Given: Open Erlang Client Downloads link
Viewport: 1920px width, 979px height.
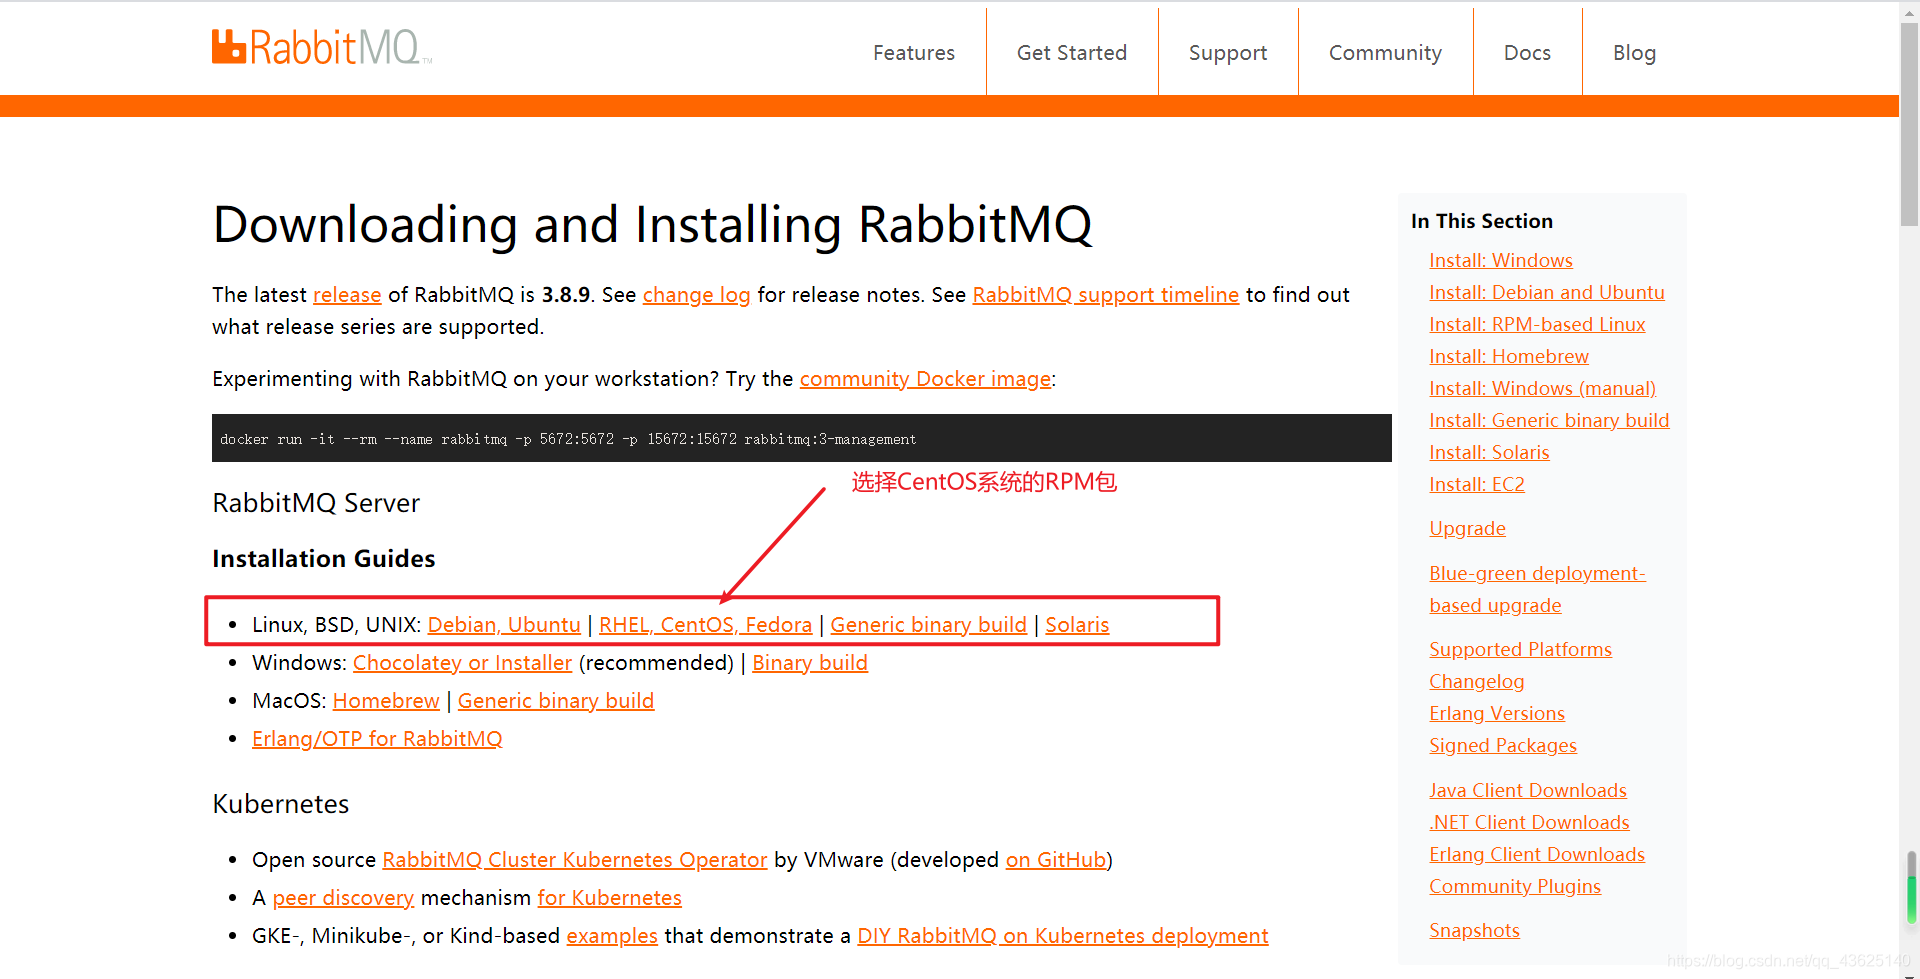Looking at the screenshot, I should tap(1536, 855).
